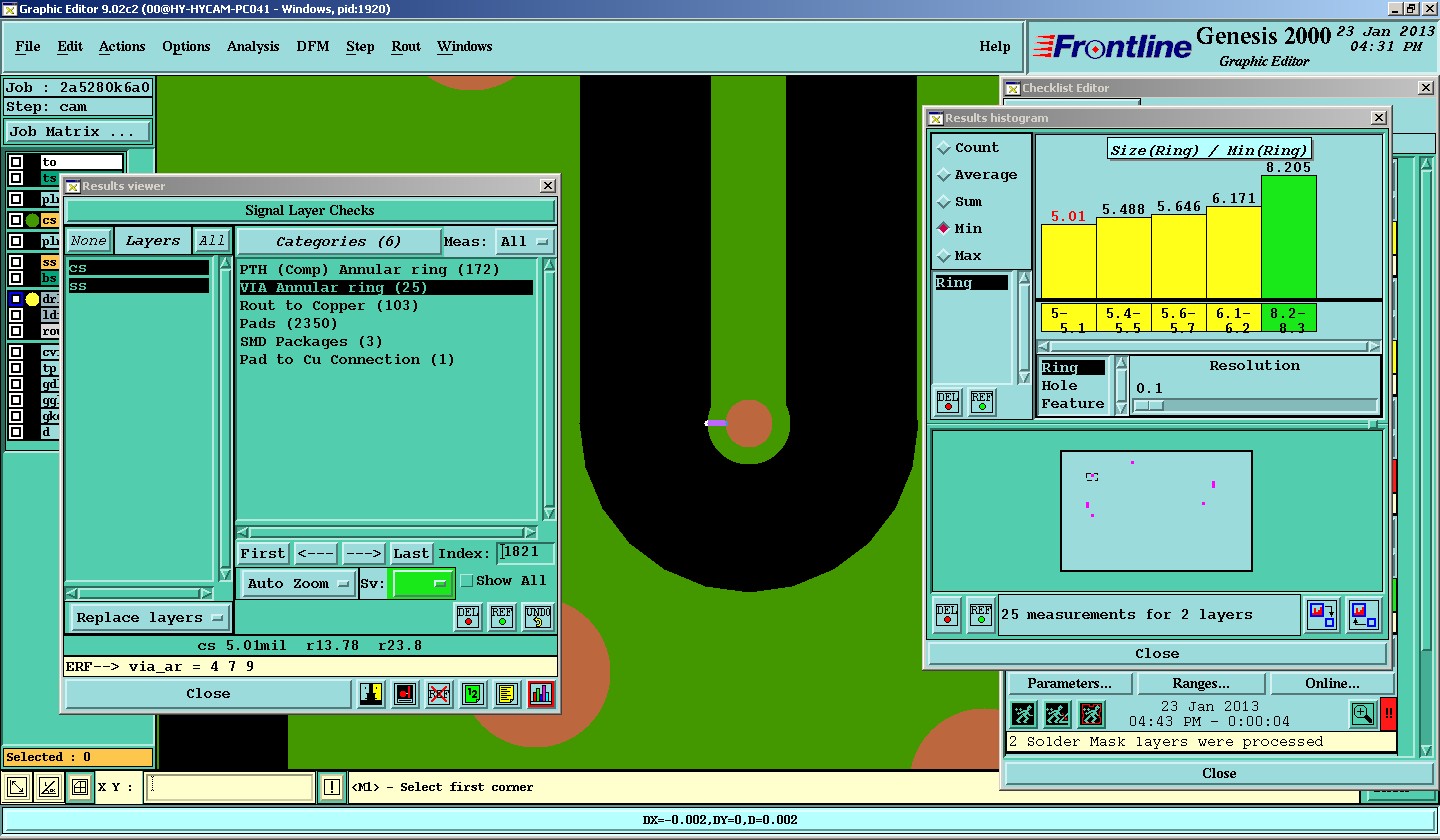Image resolution: width=1440 pixels, height=840 pixels.
Task: Click the None layers button
Action: coord(88,241)
